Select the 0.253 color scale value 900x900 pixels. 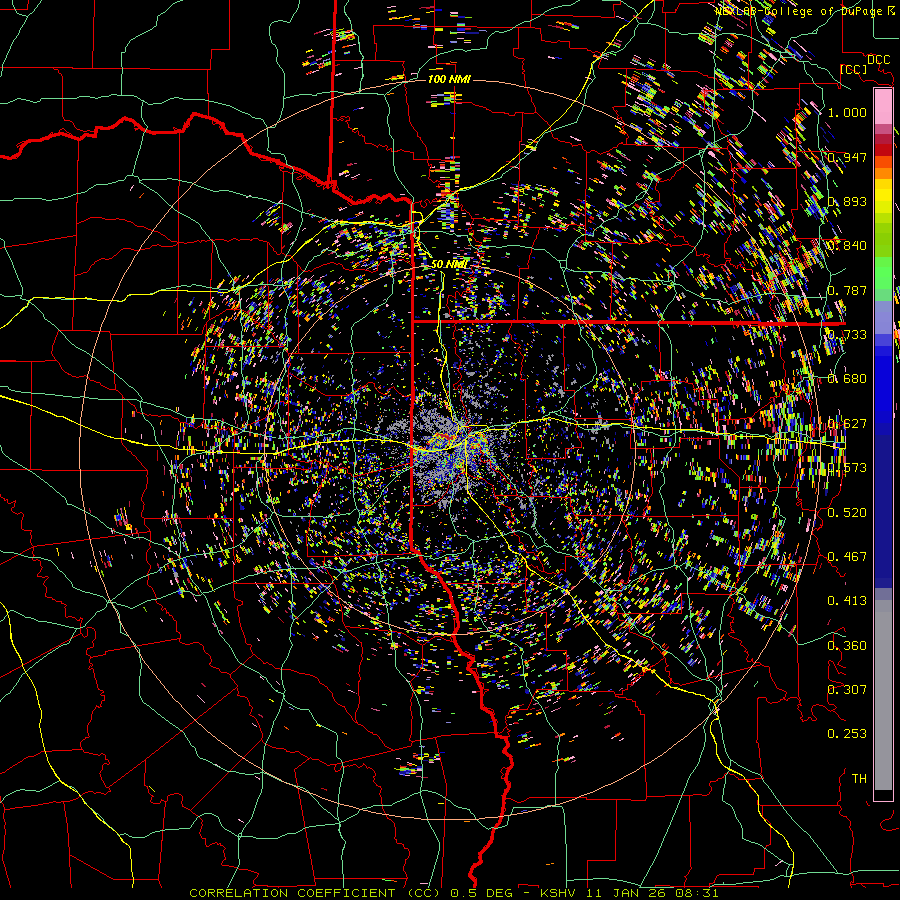tap(847, 734)
